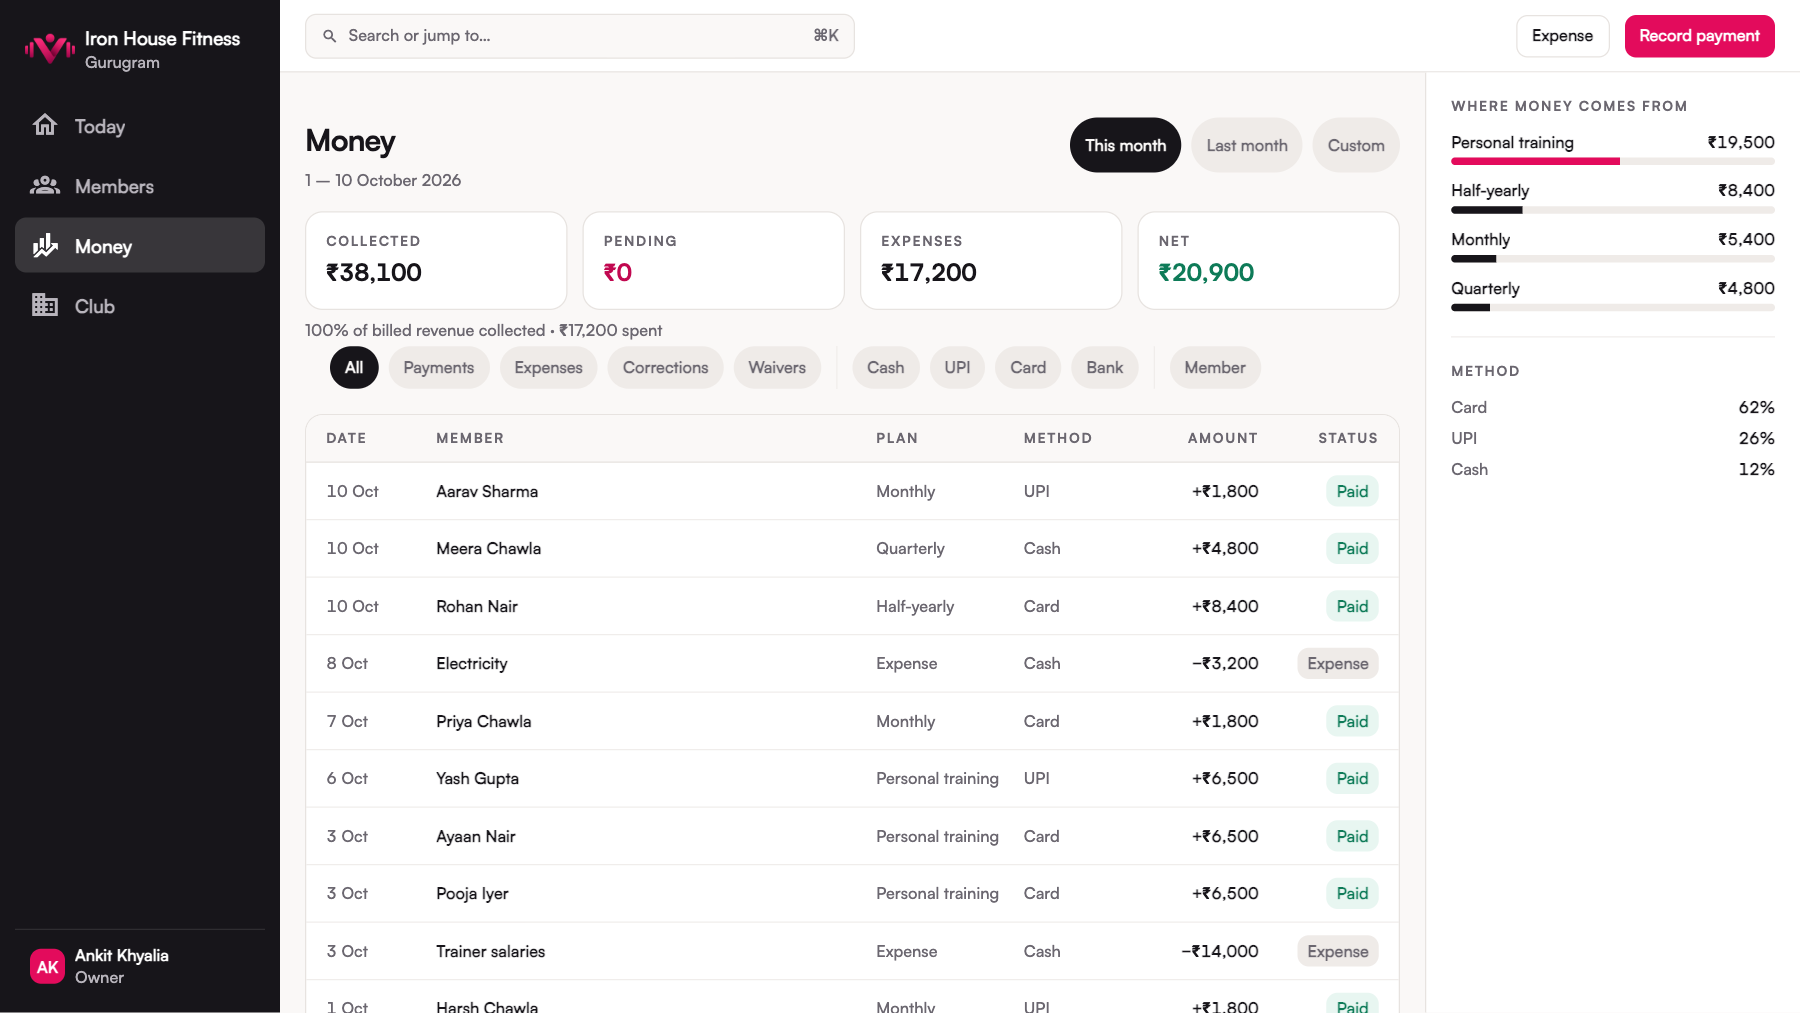Image resolution: width=1800 pixels, height=1013 pixels.
Task: Open Meera Chawla payment row
Action: pyautogui.click(x=852, y=549)
